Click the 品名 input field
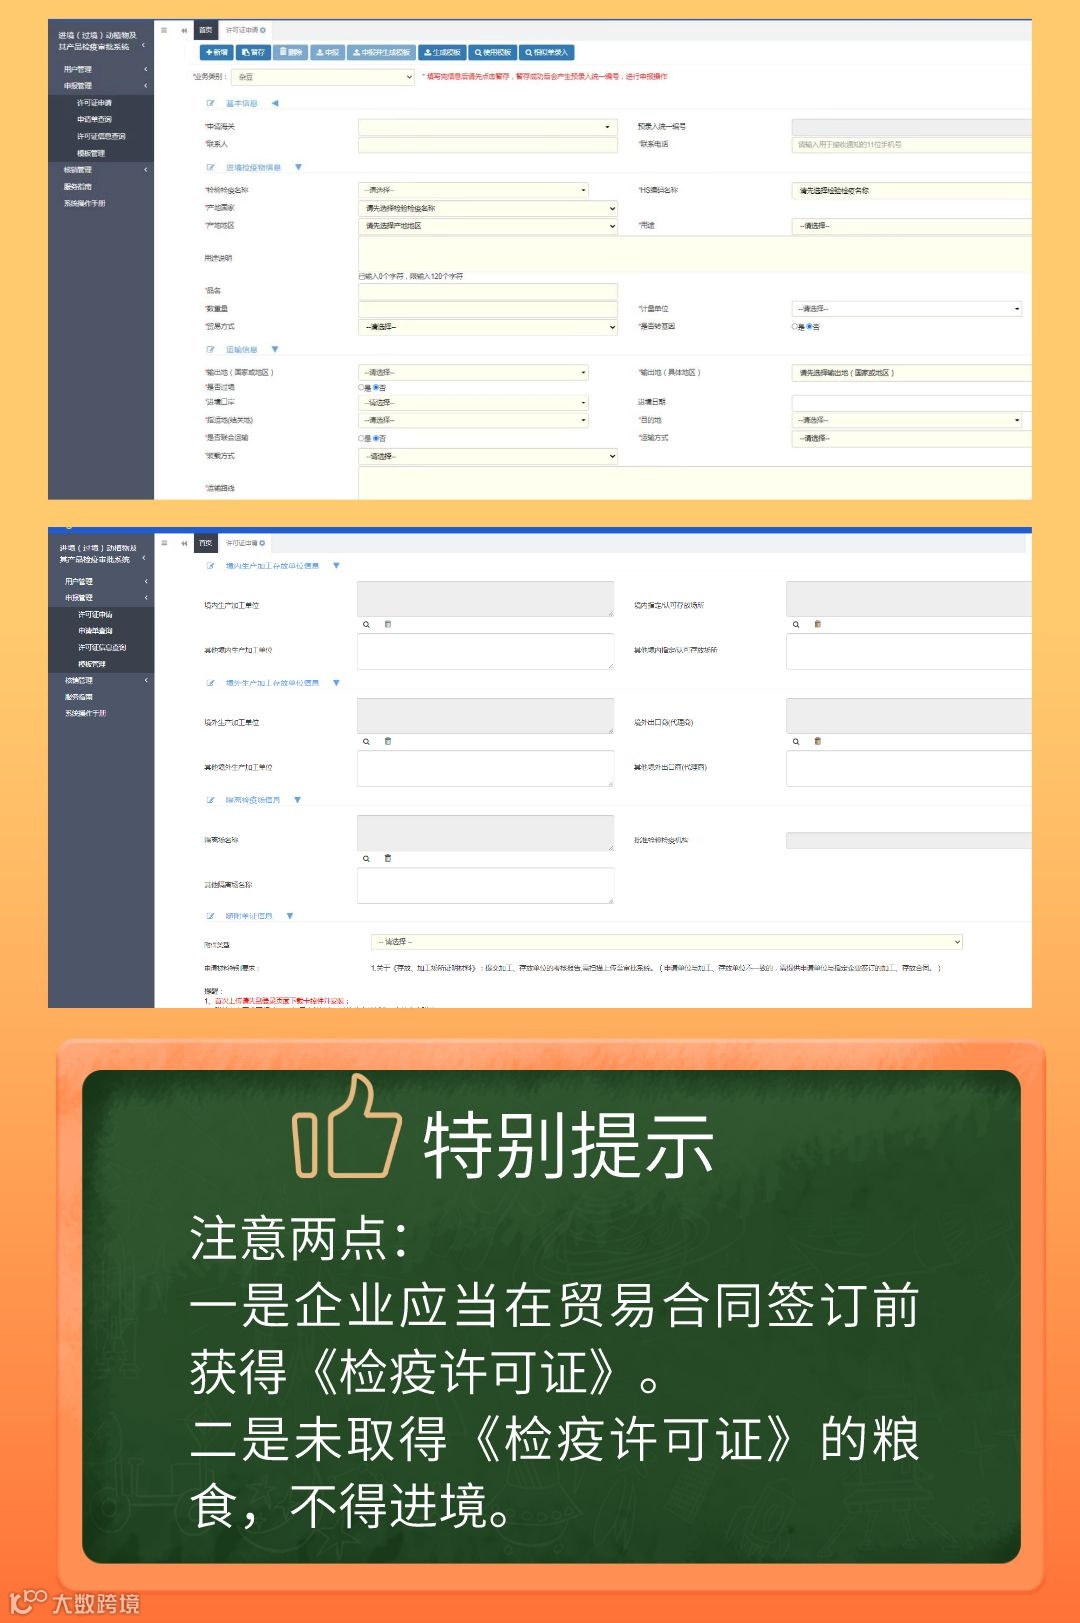Viewport: 1080px width, 1623px height. (x=488, y=291)
